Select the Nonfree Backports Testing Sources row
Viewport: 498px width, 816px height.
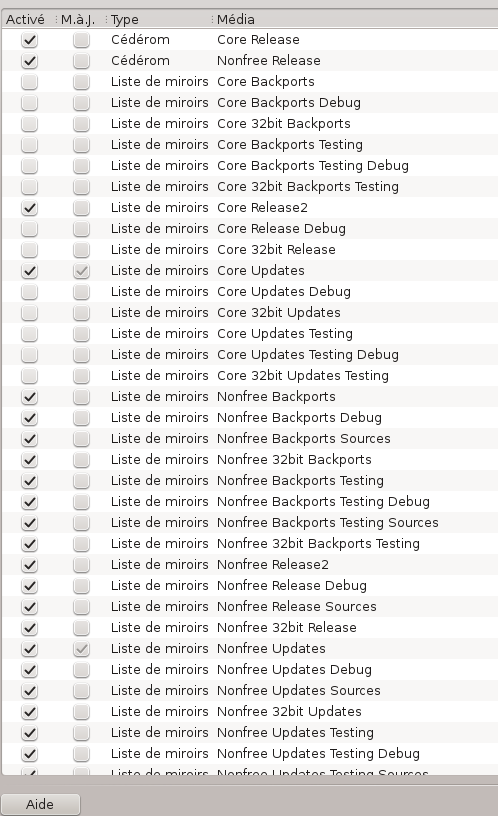click(x=250, y=522)
